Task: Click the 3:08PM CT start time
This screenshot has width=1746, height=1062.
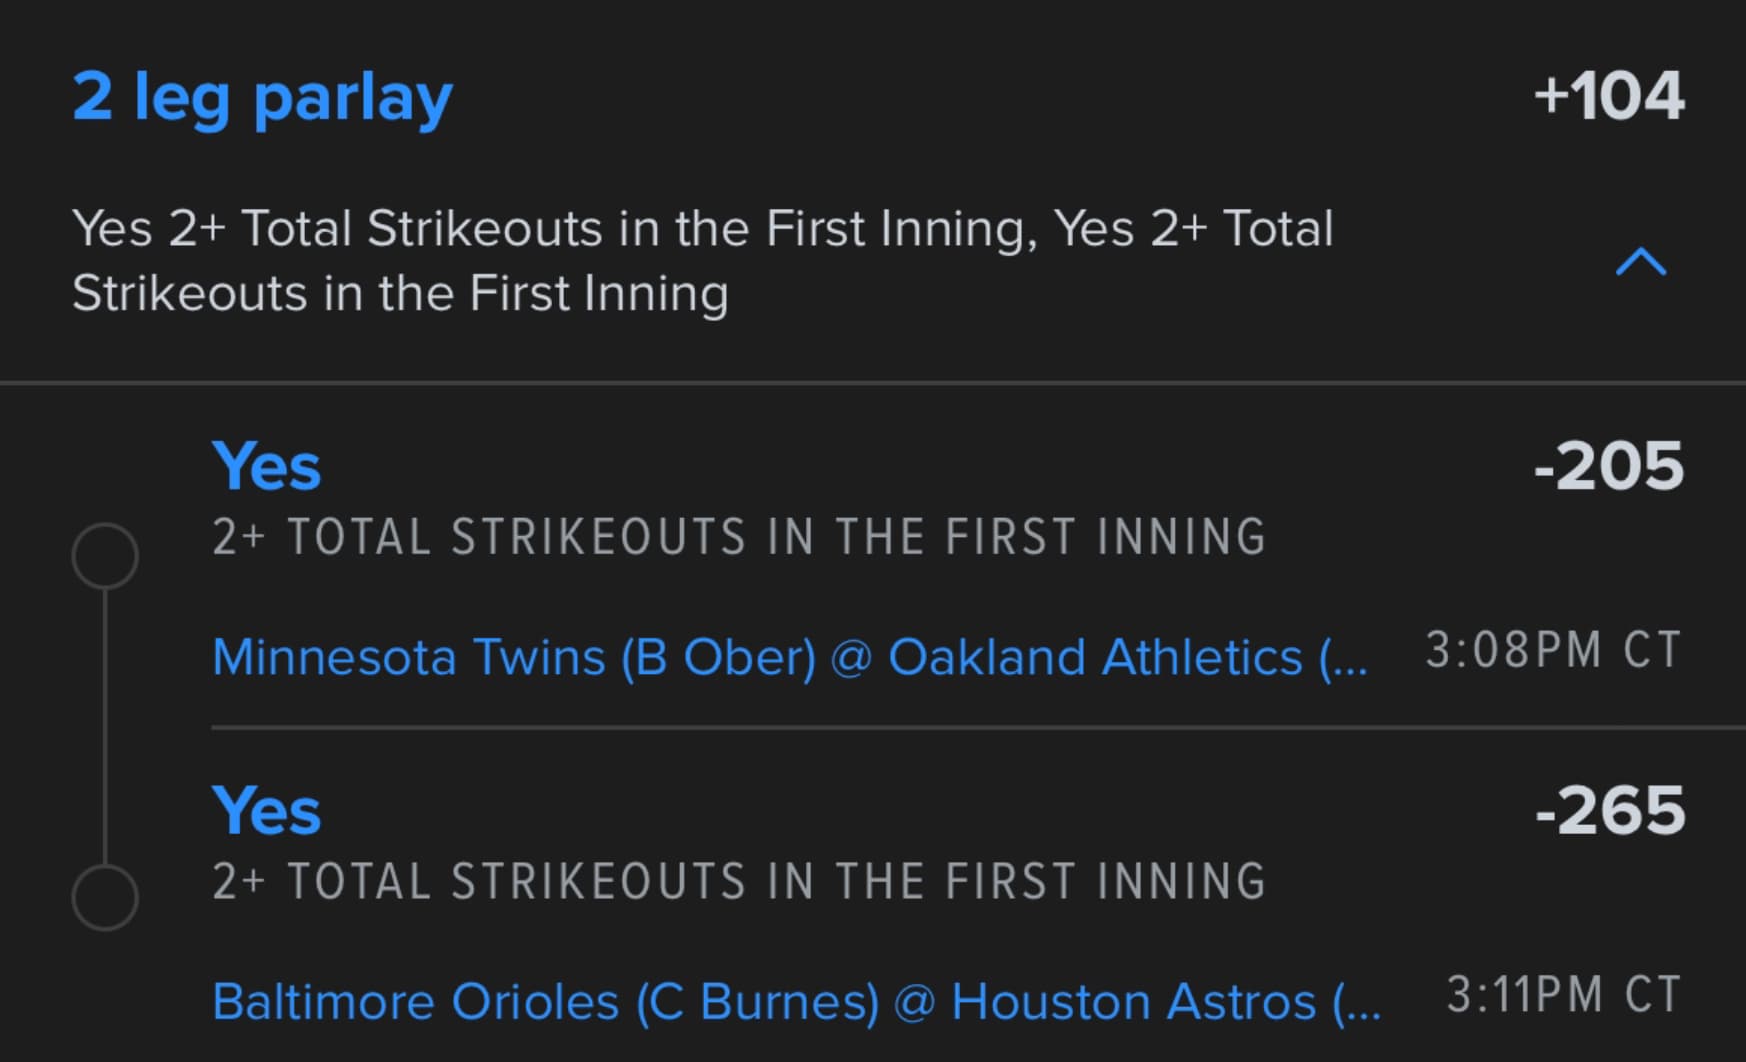Action: coord(1553,650)
